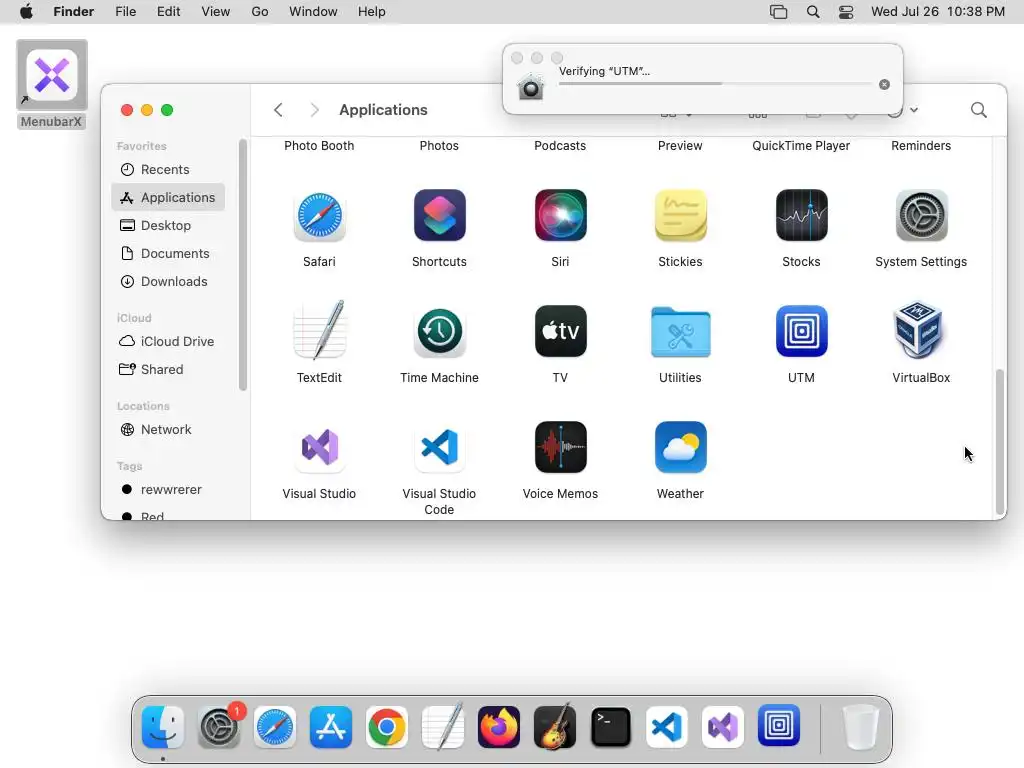Open Finder from the Dock

point(163,727)
